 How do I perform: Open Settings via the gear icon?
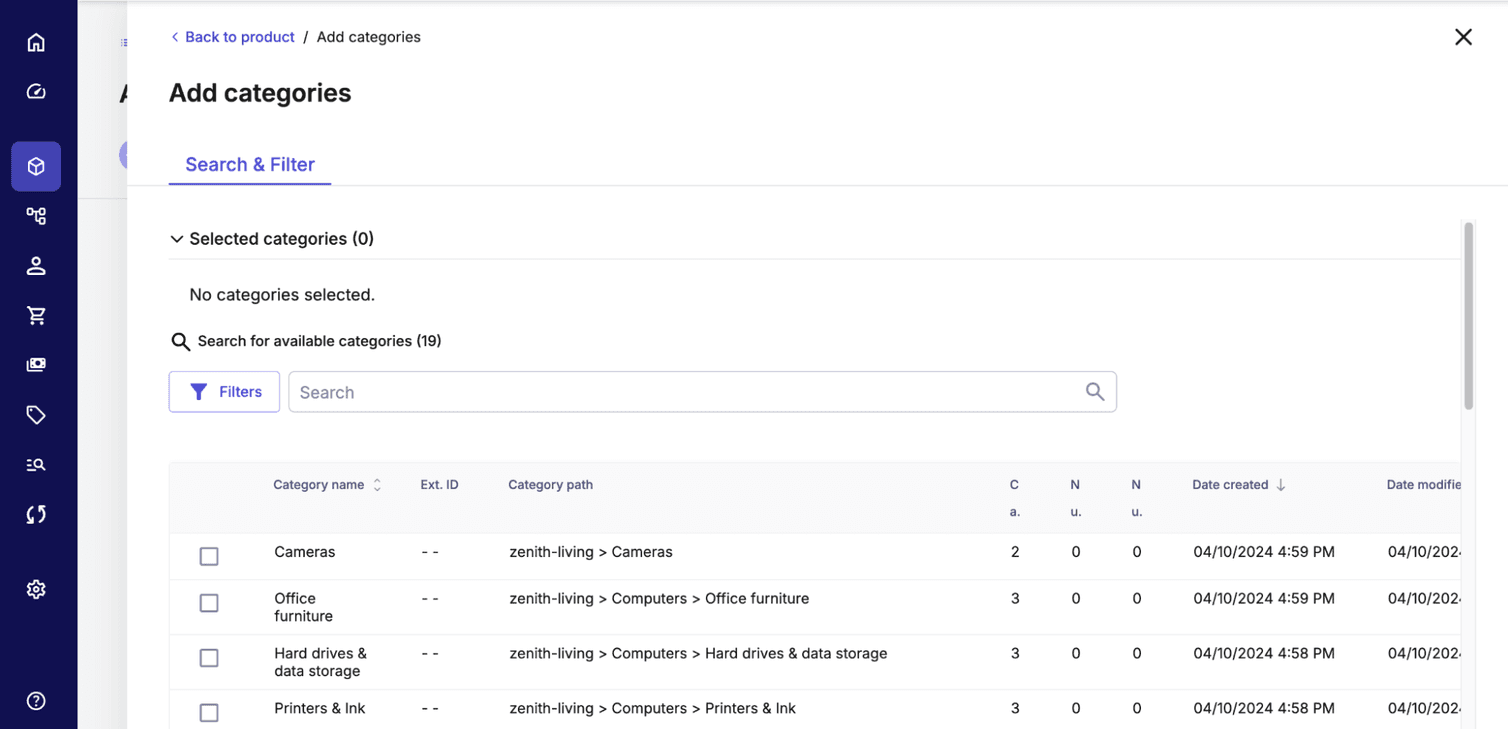click(36, 589)
